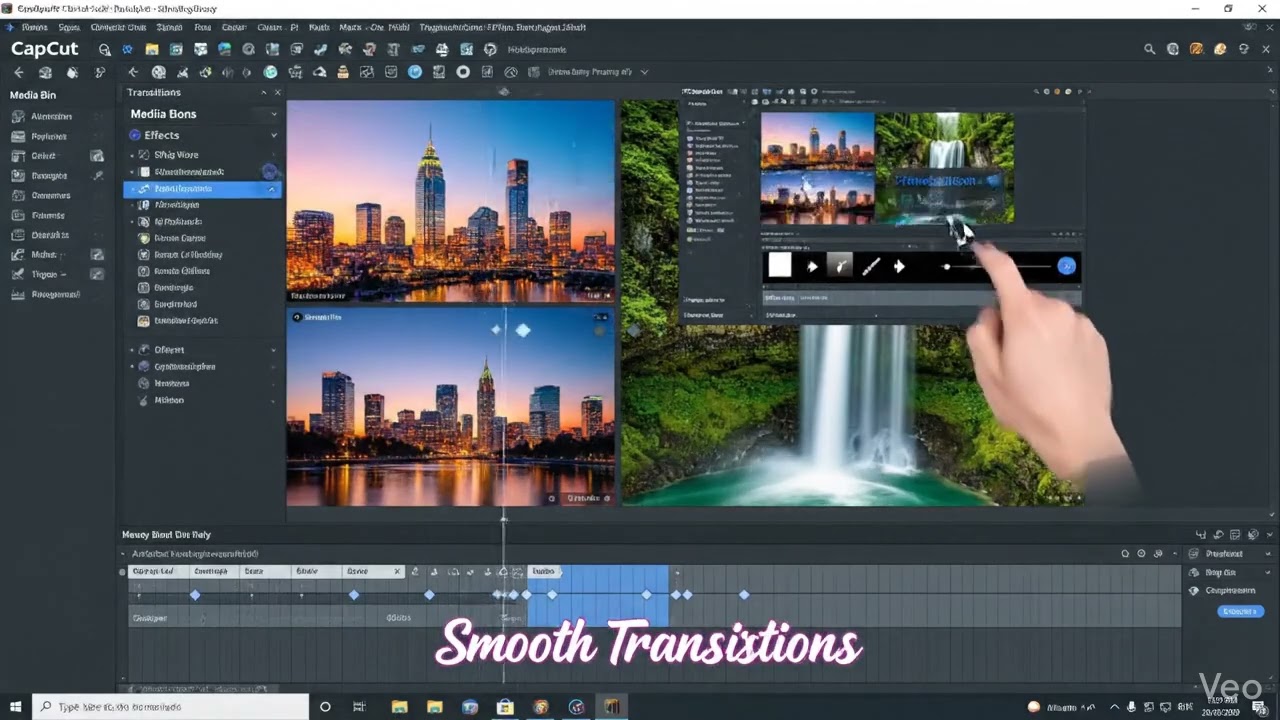Image resolution: width=1280 pixels, height=720 pixels.
Task: Click keyframe diamond in lower city preview
Action: [523, 330]
